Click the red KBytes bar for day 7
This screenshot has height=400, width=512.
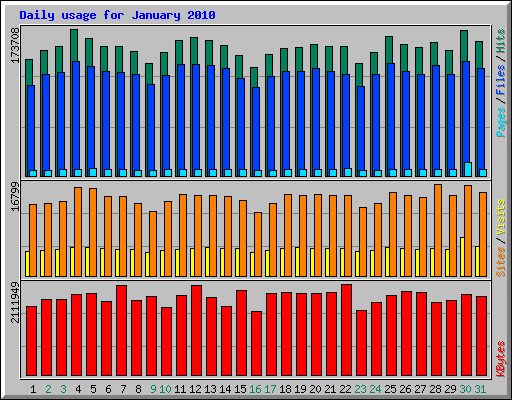click(121, 330)
